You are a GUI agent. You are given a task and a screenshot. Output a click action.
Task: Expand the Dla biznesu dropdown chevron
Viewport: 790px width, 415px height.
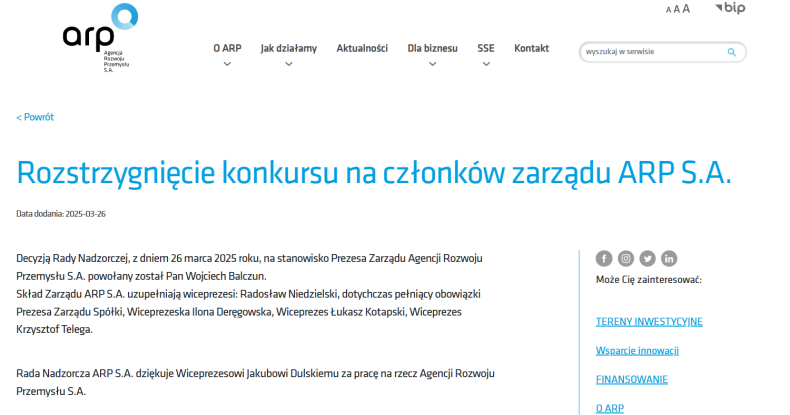coord(432,64)
